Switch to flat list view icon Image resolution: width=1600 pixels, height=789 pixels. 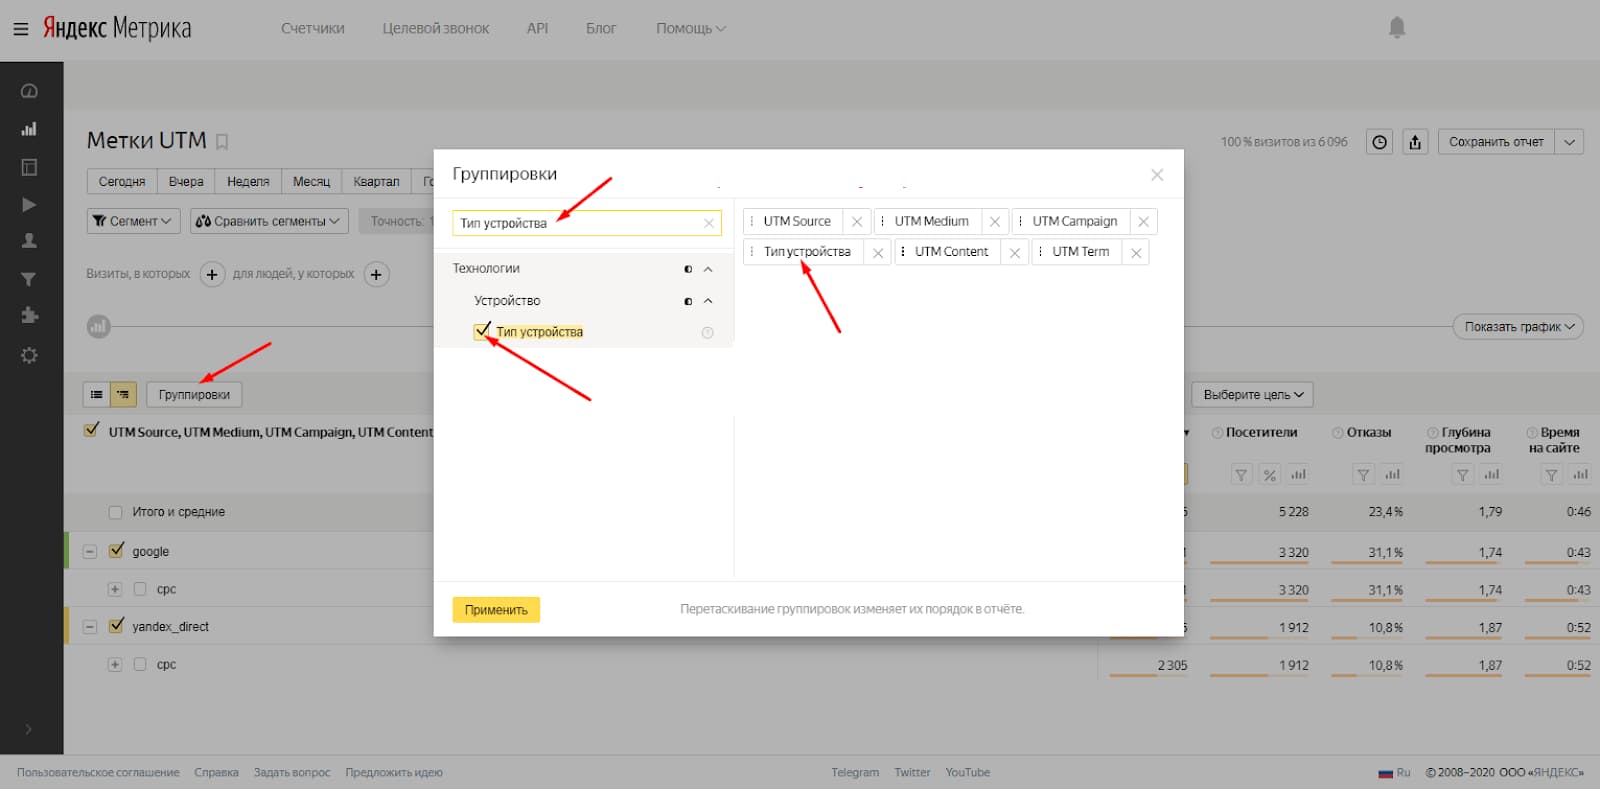[x=96, y=394]
